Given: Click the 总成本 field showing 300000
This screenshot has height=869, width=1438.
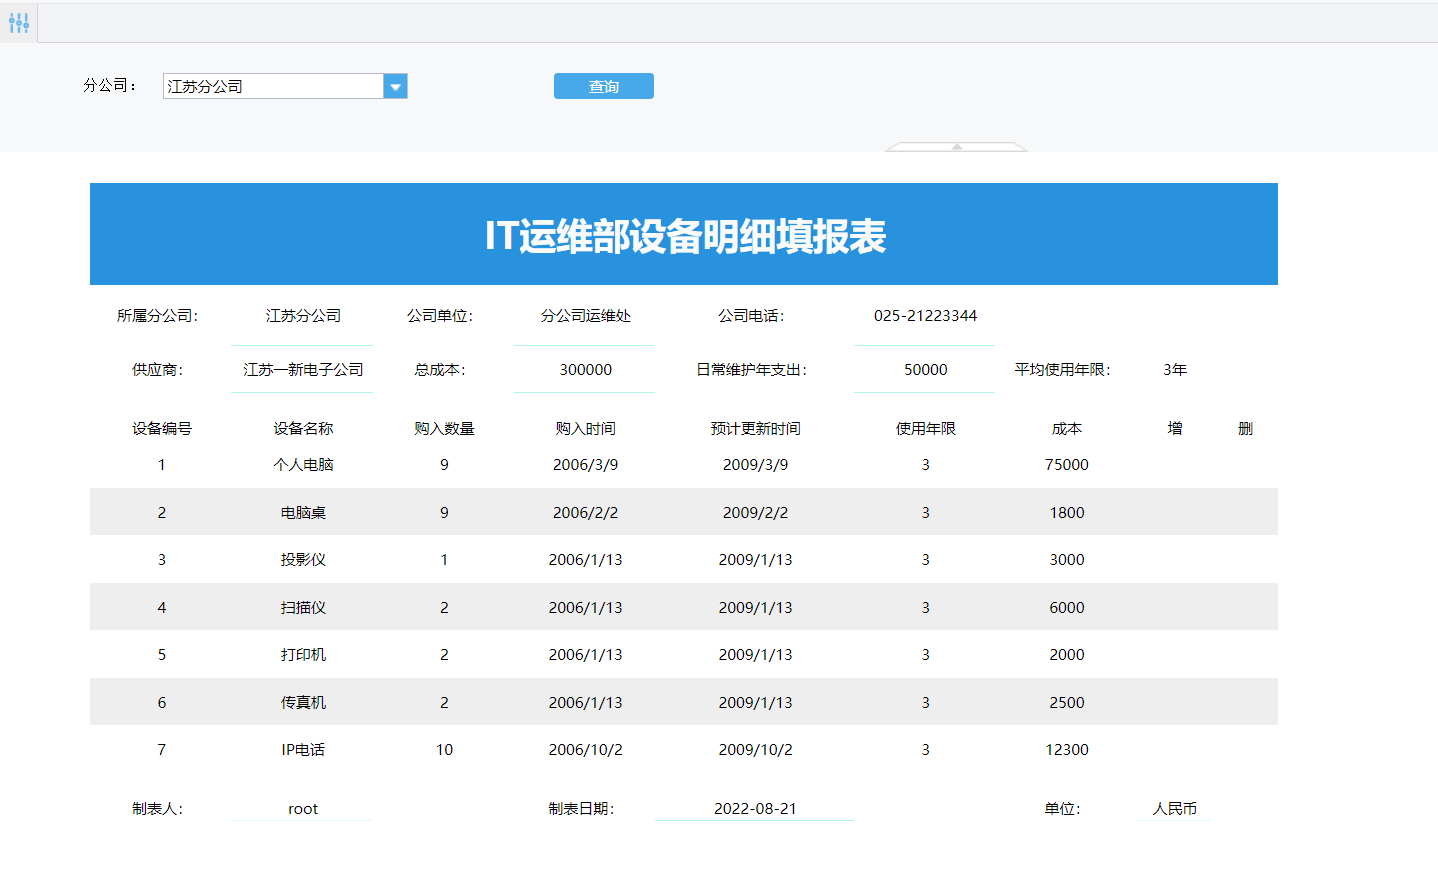Looking at the screenshot, I should pos(585,370).
